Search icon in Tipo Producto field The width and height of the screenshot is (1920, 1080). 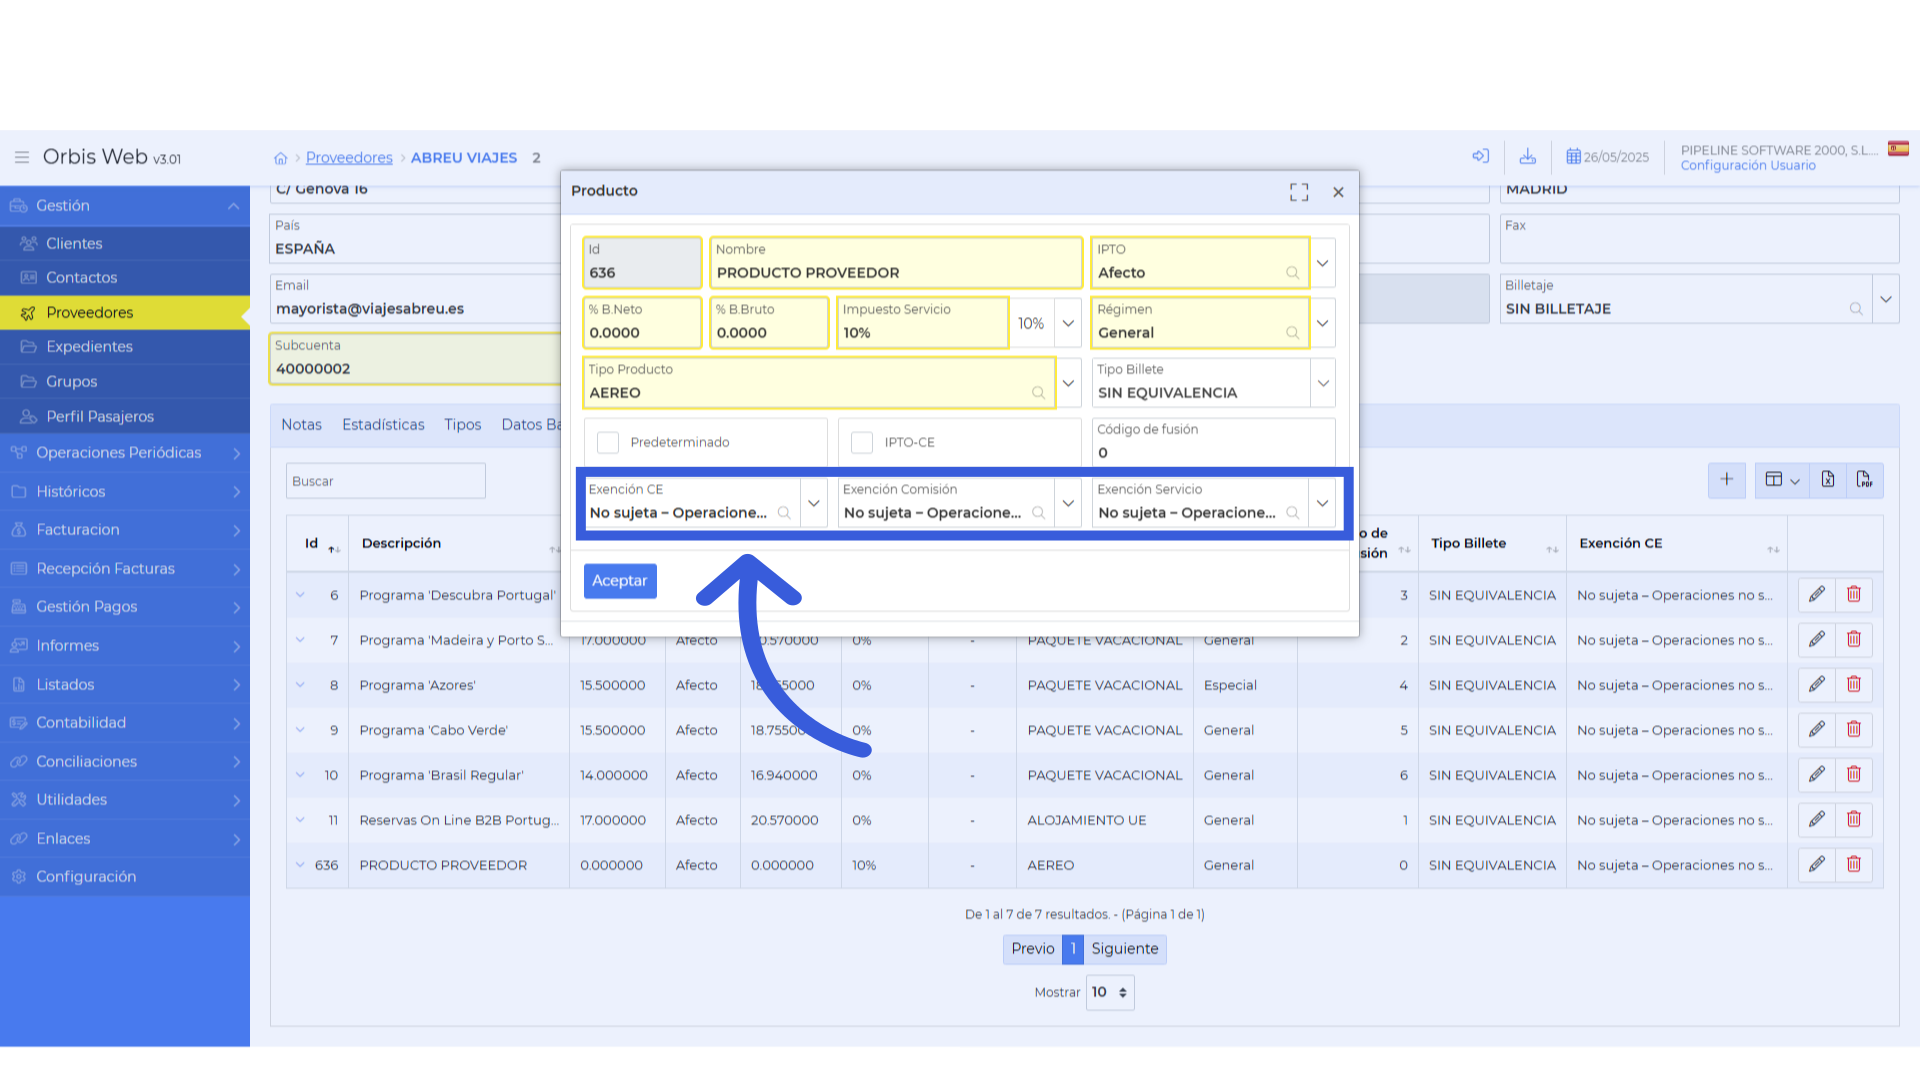(1038, 393)
